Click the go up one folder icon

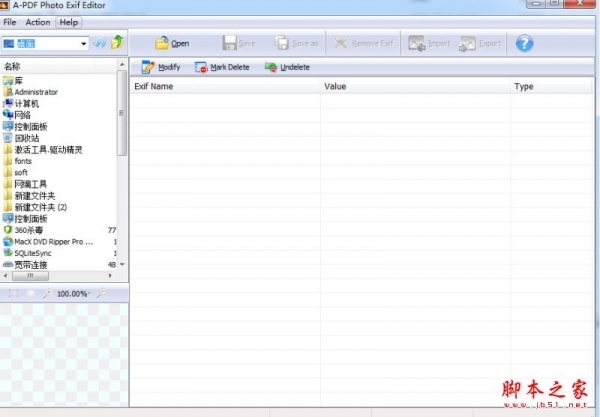click(117, 42)
